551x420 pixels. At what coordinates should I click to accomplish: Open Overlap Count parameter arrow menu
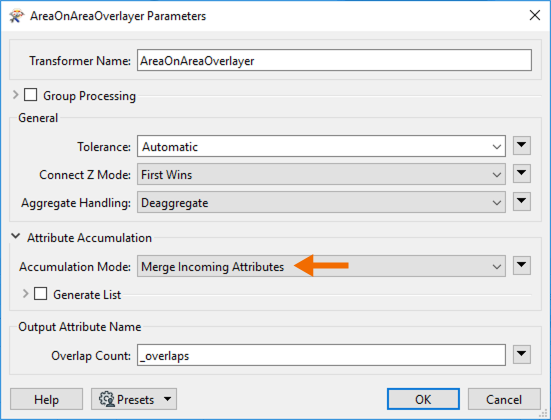[x=521, y=354]
